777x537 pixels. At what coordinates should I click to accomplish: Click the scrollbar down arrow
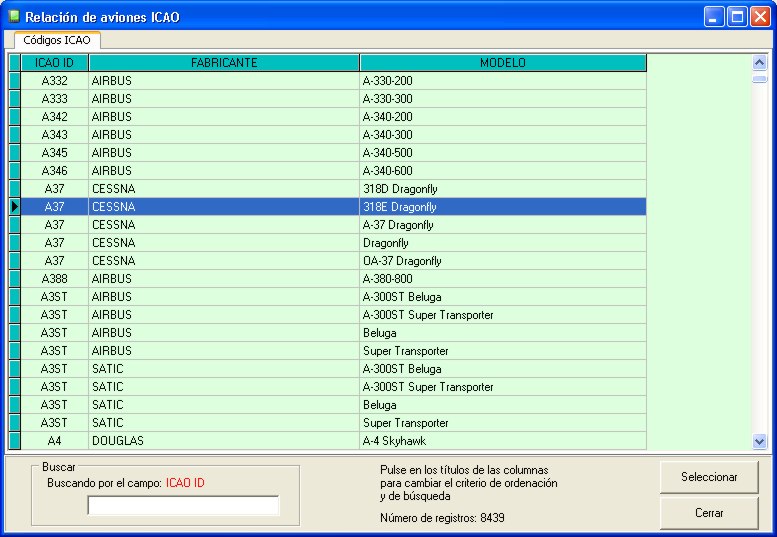pos(759,441)
